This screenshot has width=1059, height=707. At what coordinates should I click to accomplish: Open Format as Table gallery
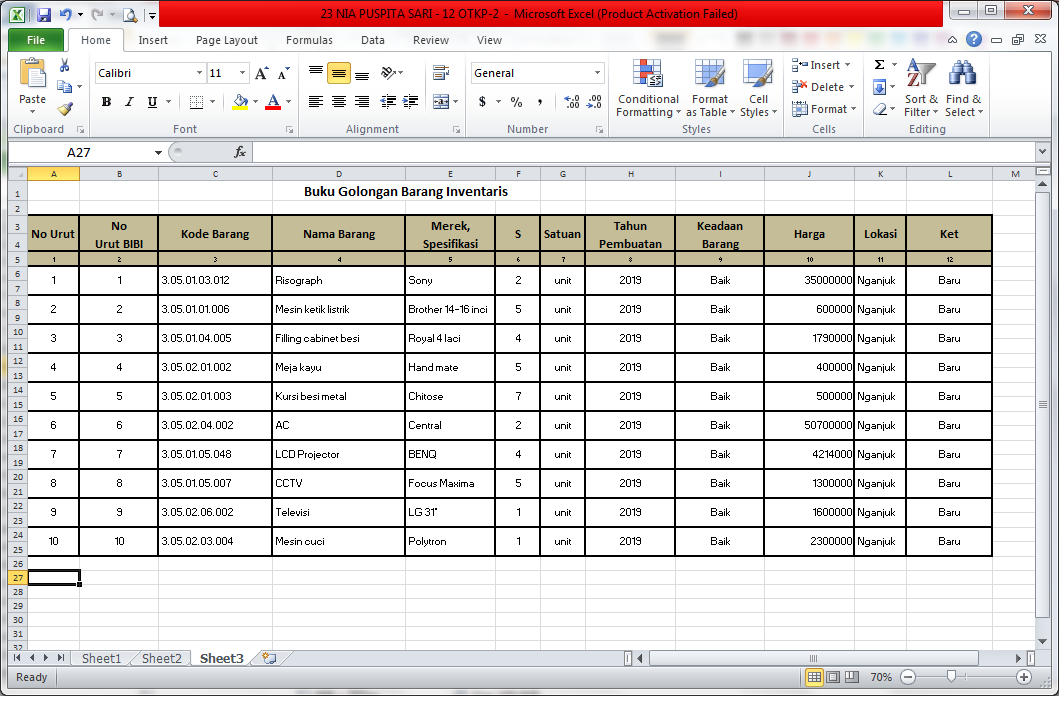[x=710, y=88]
